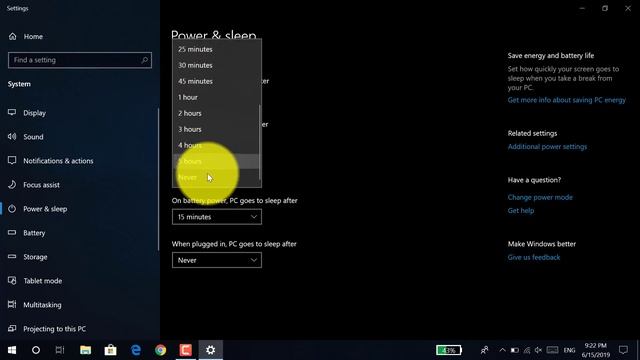Click the Projecting to this PC icon
This screenshot has height=360, width=640.
click(12, 329)
